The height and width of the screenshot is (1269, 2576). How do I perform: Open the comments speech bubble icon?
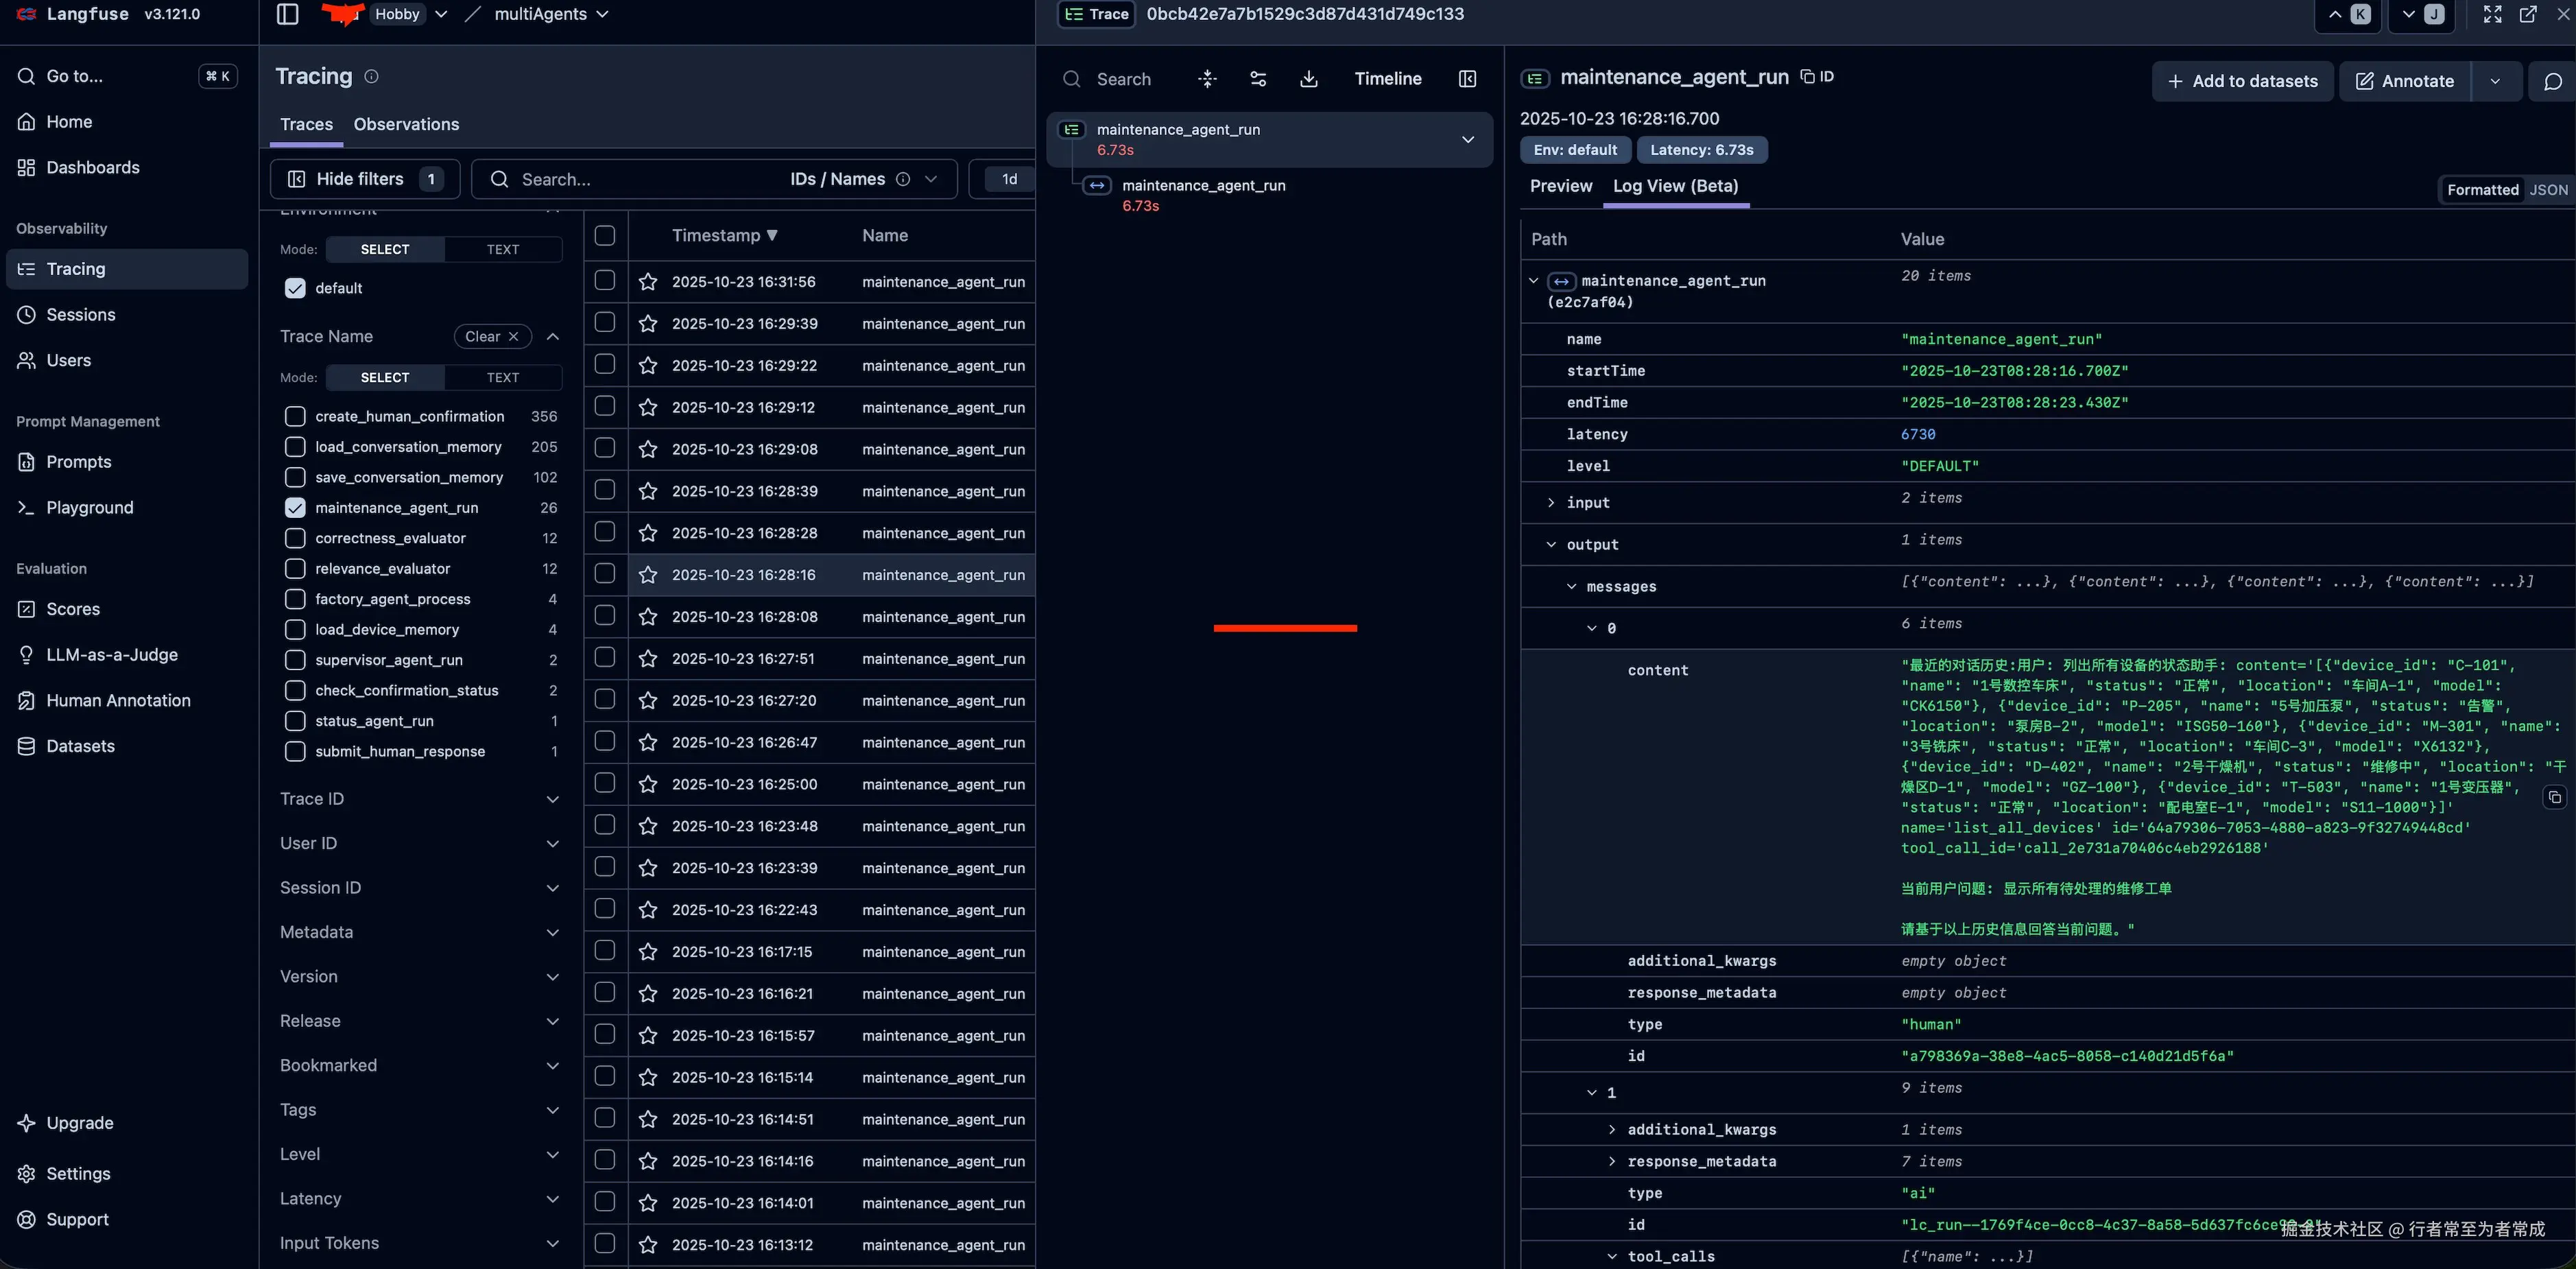coord(2552,81)
